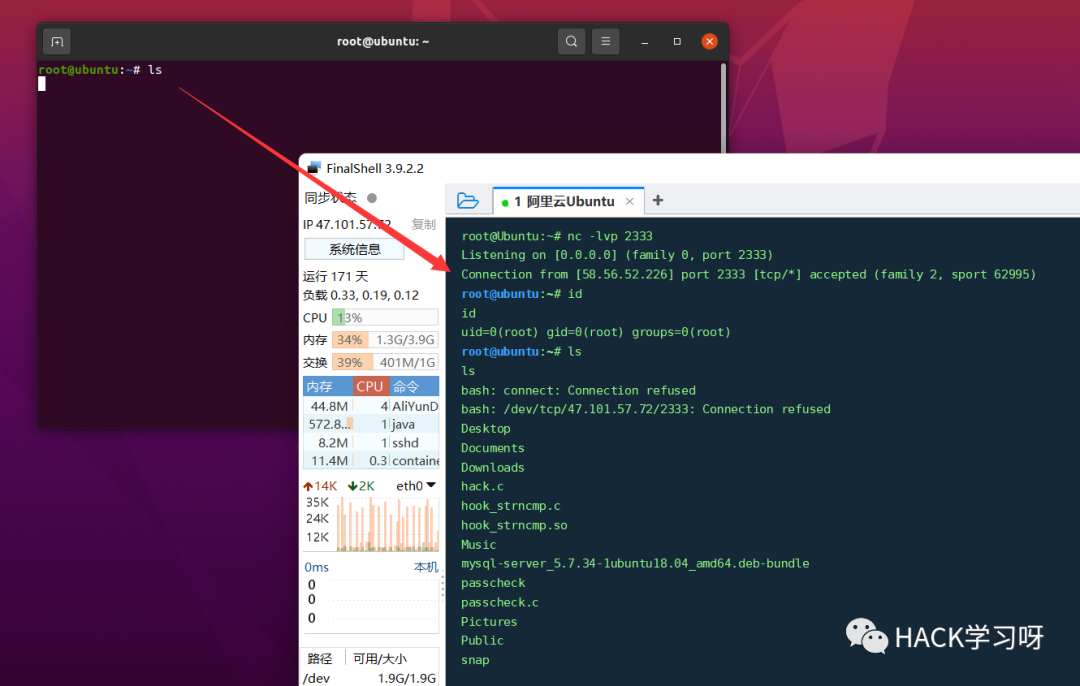Select the AliYunD process row
Image resolution: width=1080 pixels, height=686 pixels.
[371, 406]
